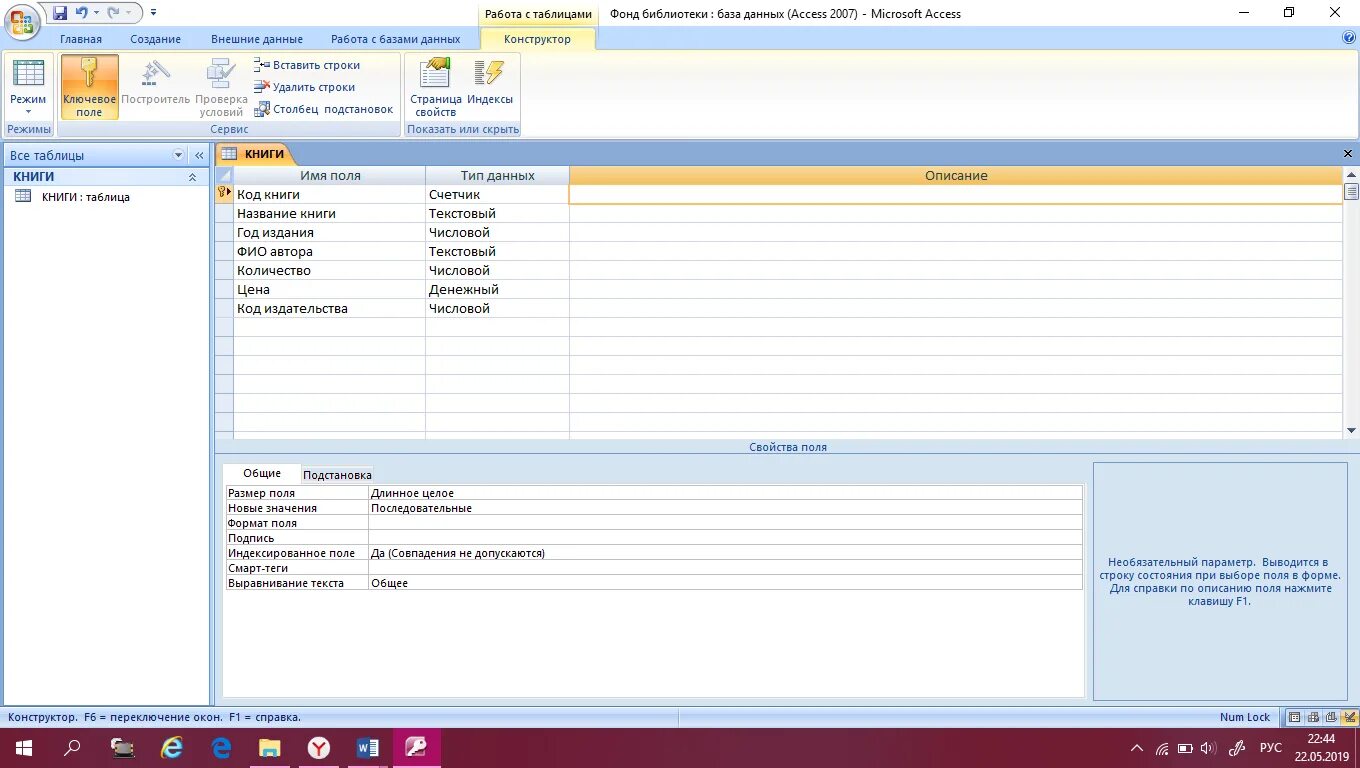The height and width of the screenshot is (768, 1360).
Task: Click the Денежный data type cell
Action: click(498, 289)
